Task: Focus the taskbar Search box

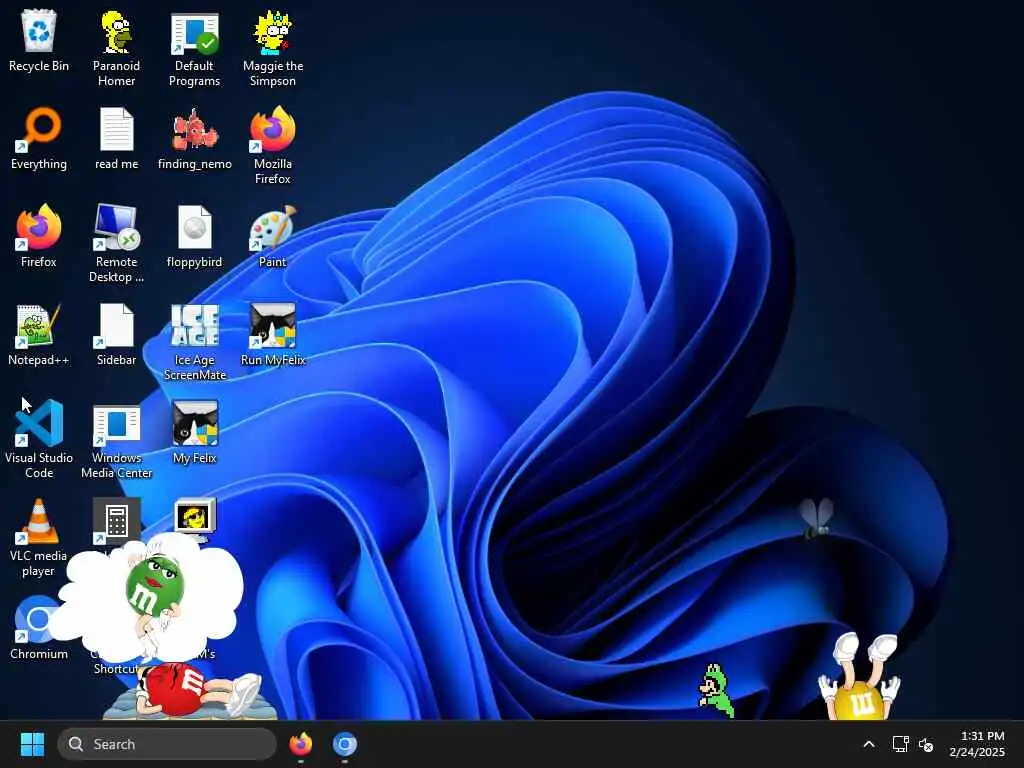Action: click(167, 744)
